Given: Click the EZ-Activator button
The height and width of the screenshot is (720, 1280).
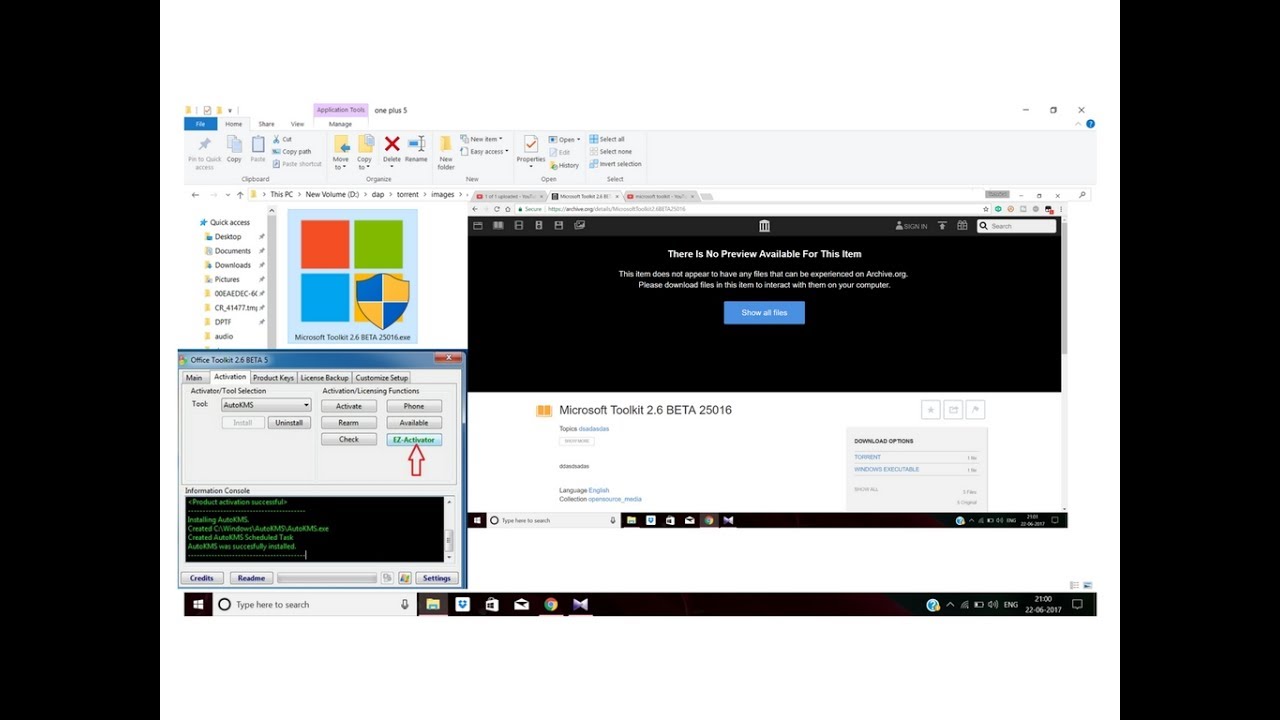Looking at the screenshot, I should [x=414, y=440].
